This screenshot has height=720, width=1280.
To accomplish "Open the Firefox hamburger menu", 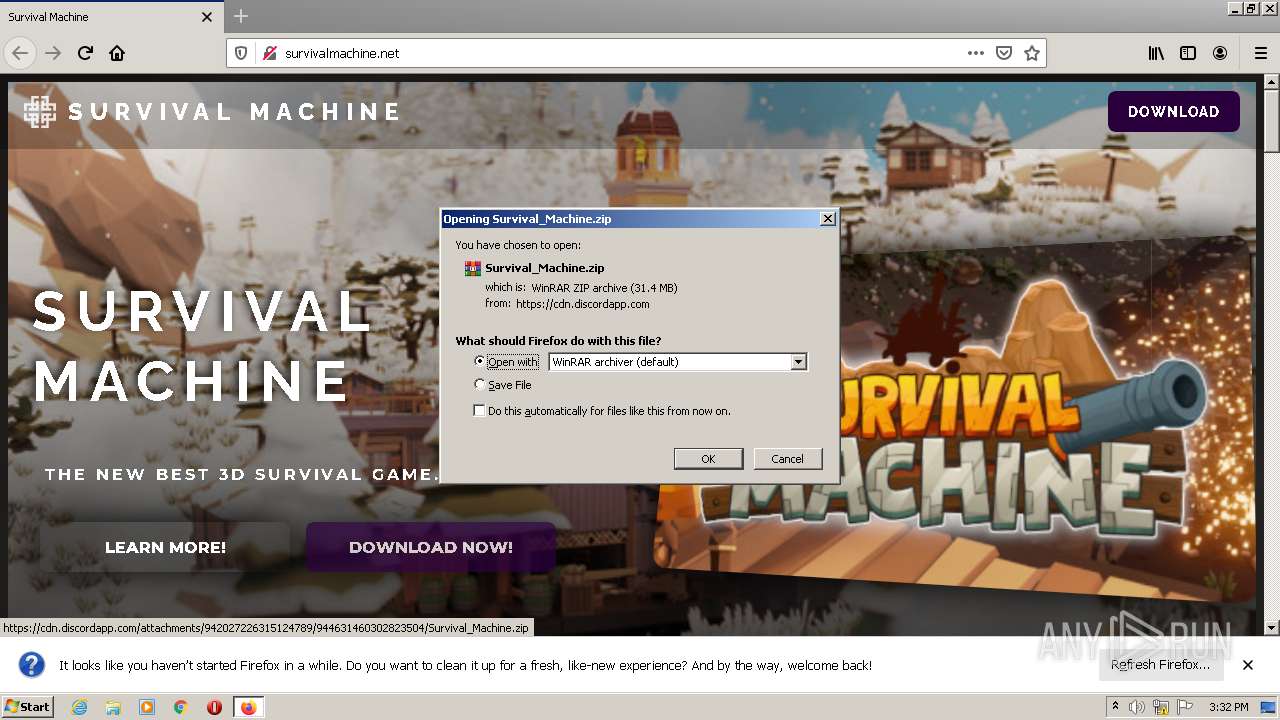I will coord(1260,53).
